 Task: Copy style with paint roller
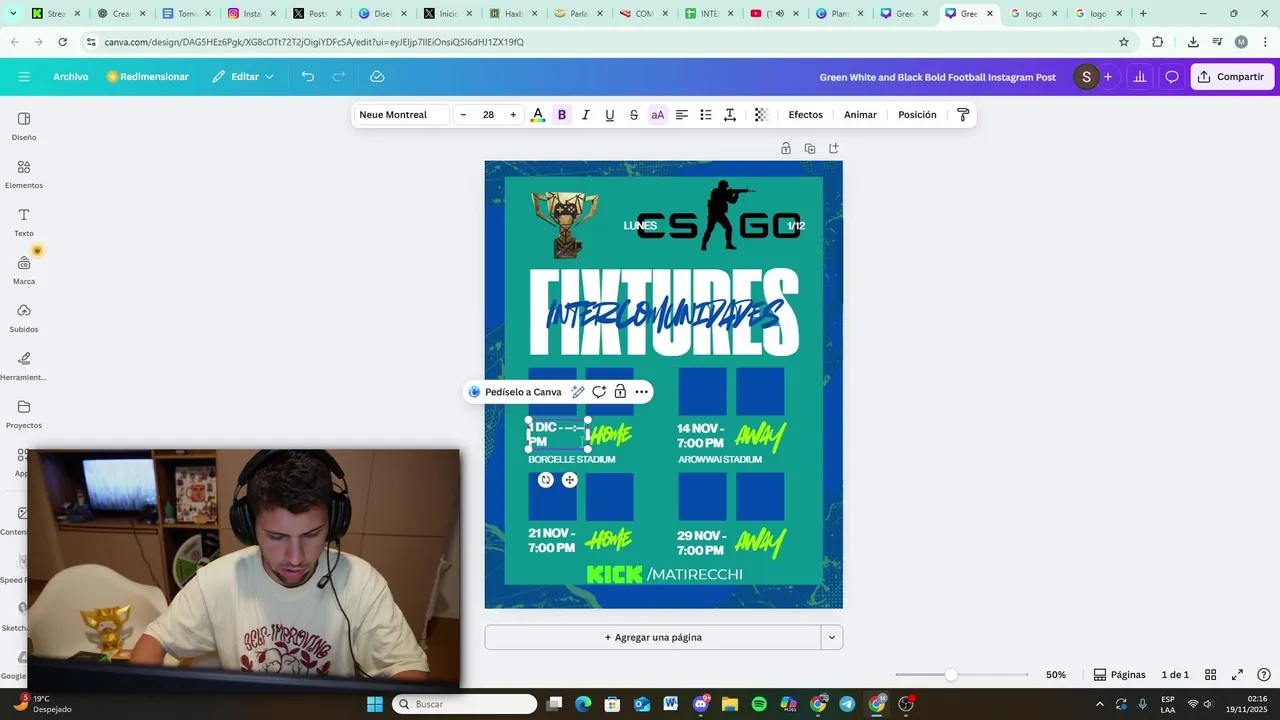[x=963, y=115]
